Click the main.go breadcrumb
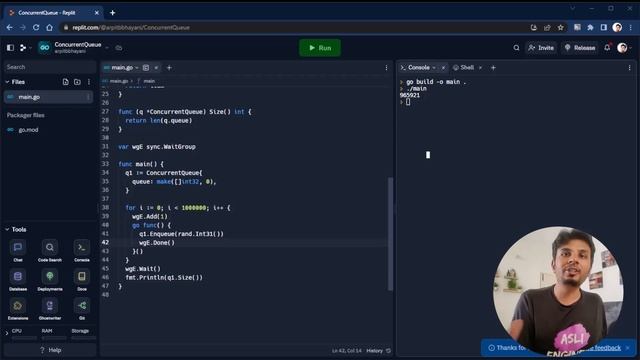 pyautogui.click(x=118, y=81)
